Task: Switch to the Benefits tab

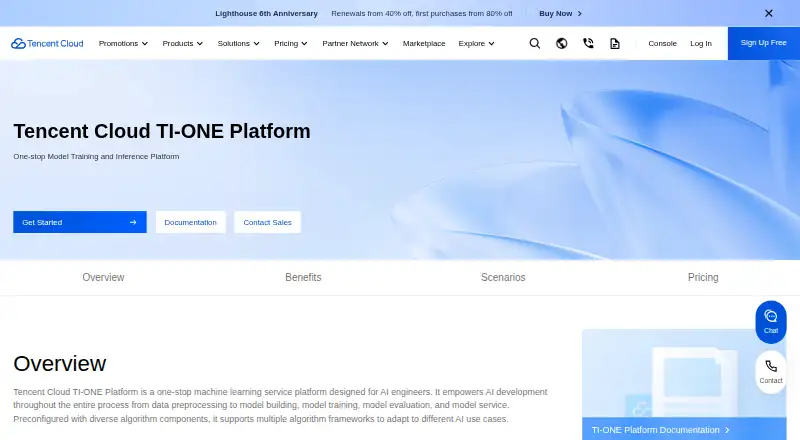Action: click(x=303, y=277)
